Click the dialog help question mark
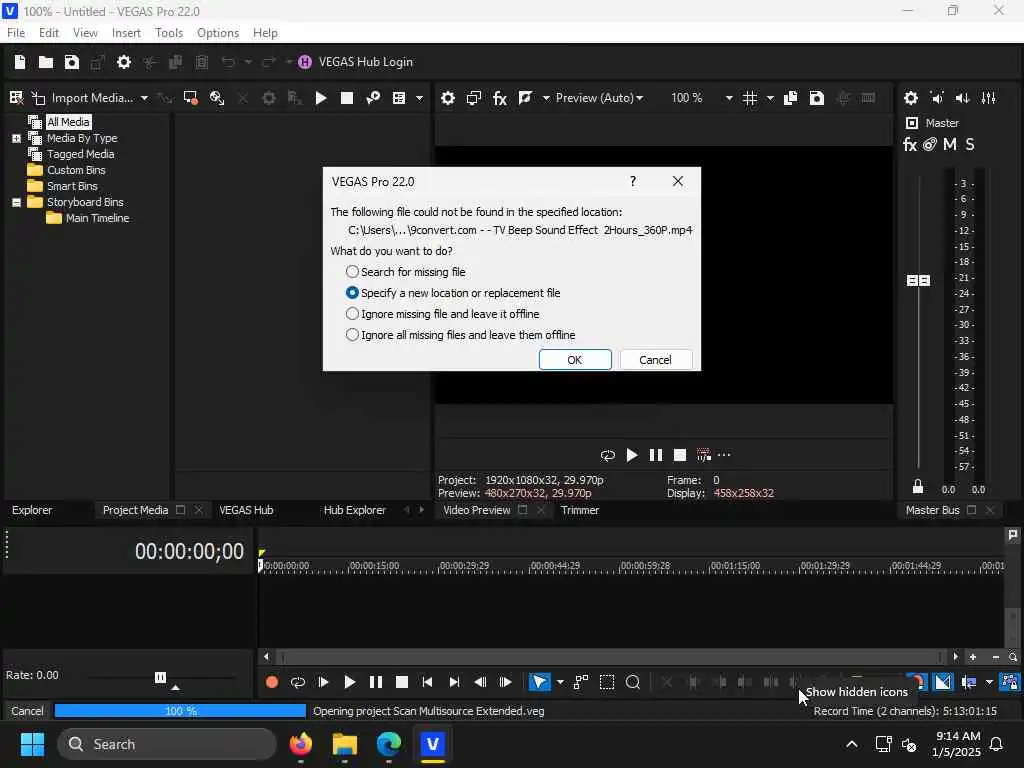1024x768 pixels. pyautogui.click(x=632, y=182)
